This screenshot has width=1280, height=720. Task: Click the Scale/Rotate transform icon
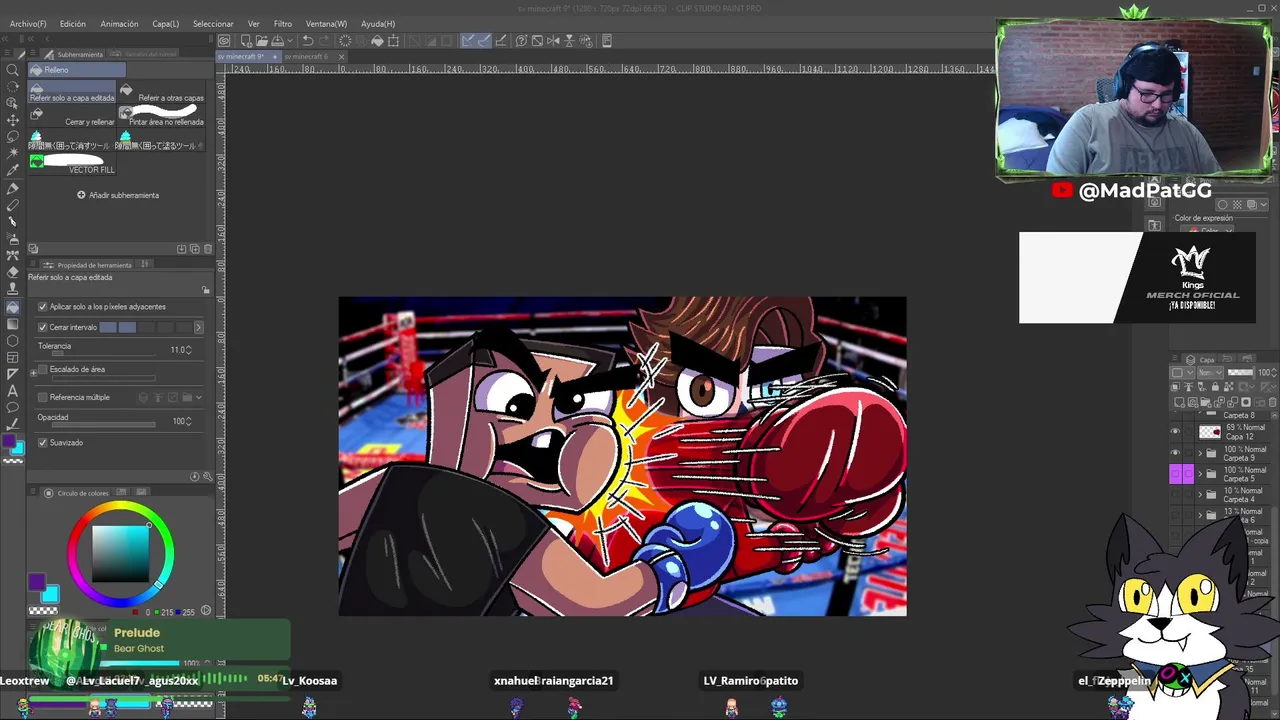(x=393, y=41)
